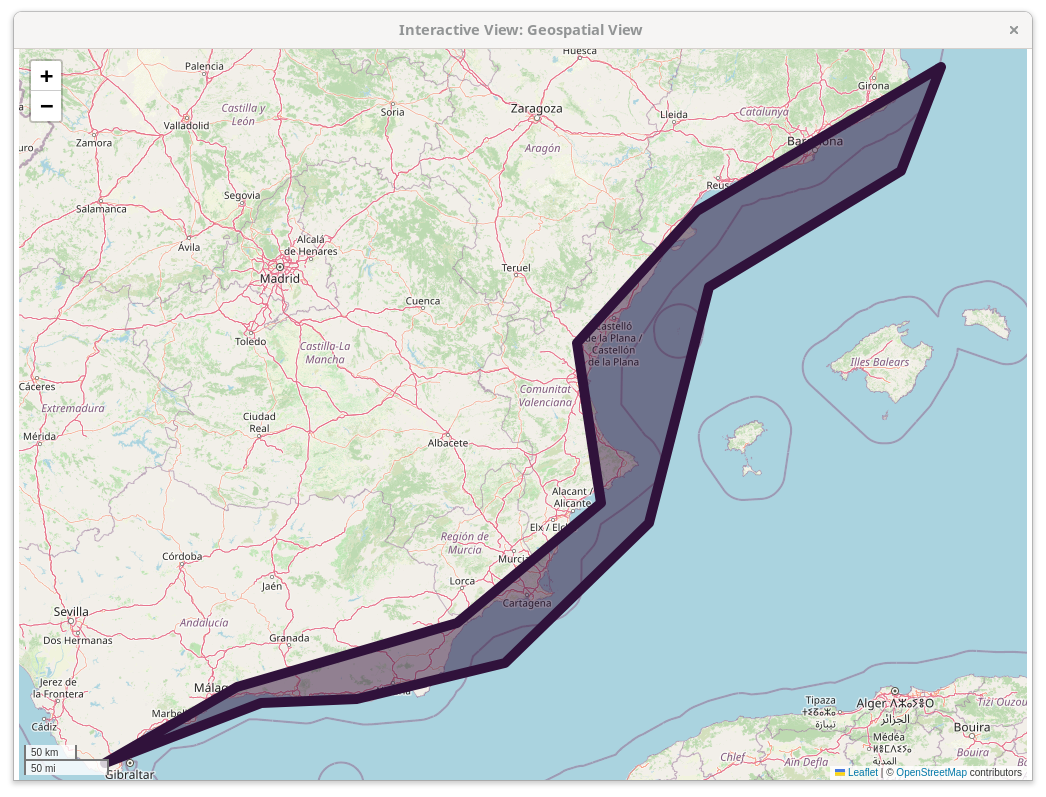Click the Palencia city label

[204, 66]
